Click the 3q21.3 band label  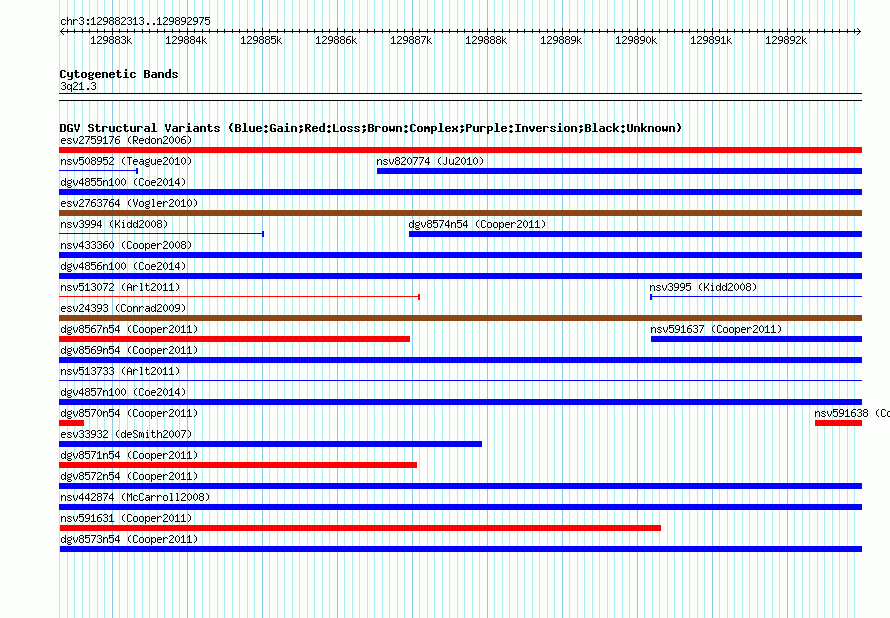pos(78,86)
